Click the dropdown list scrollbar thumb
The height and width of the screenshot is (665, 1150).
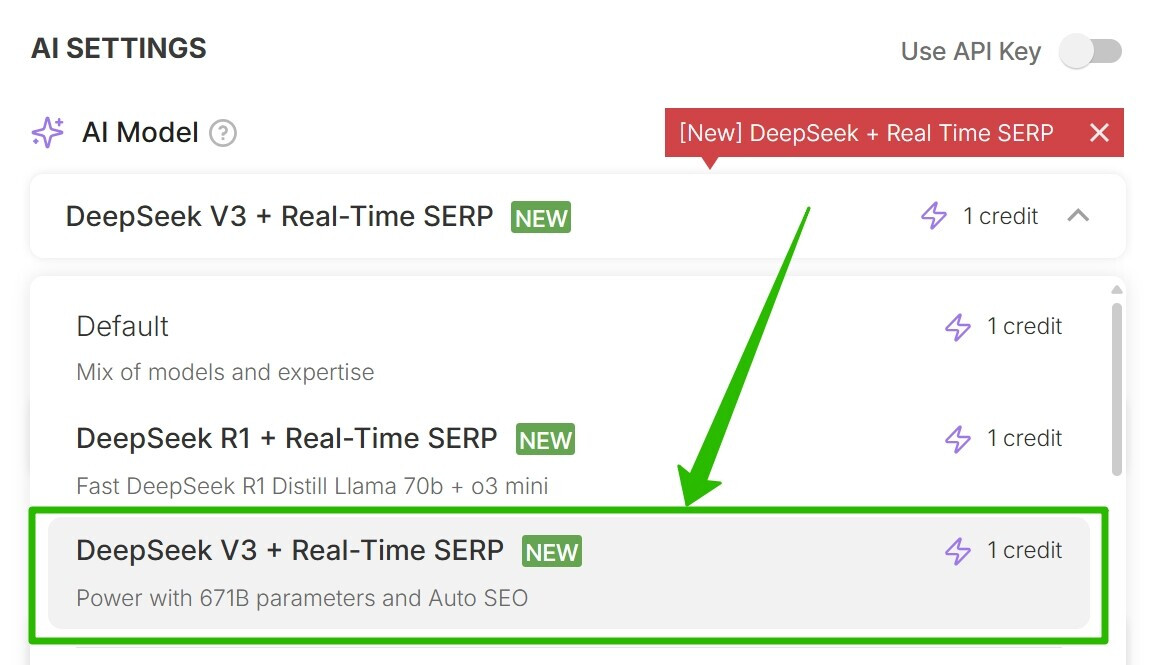click(x=1117, y=390)
